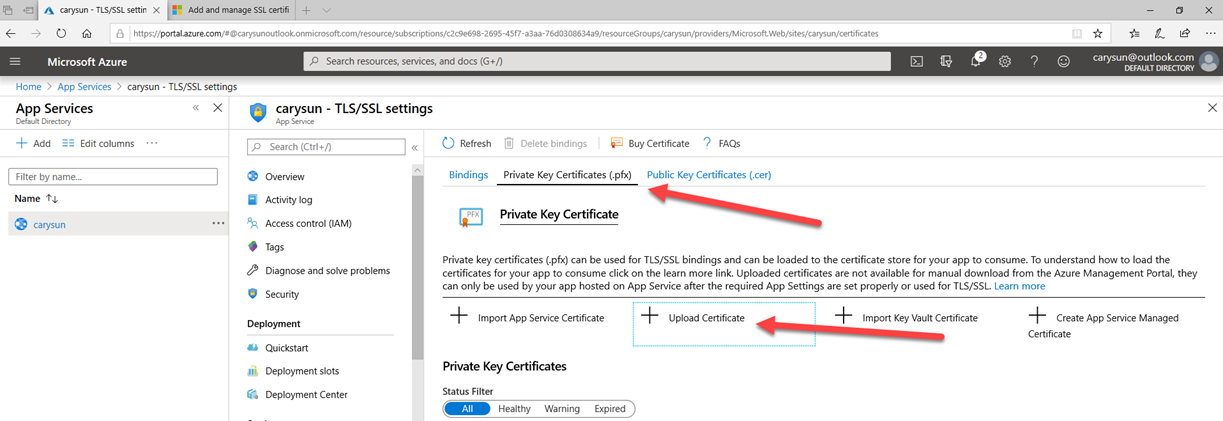1223x421 pixels.
Task: Open the feedback smiley icon
Action: point(1064,61)
